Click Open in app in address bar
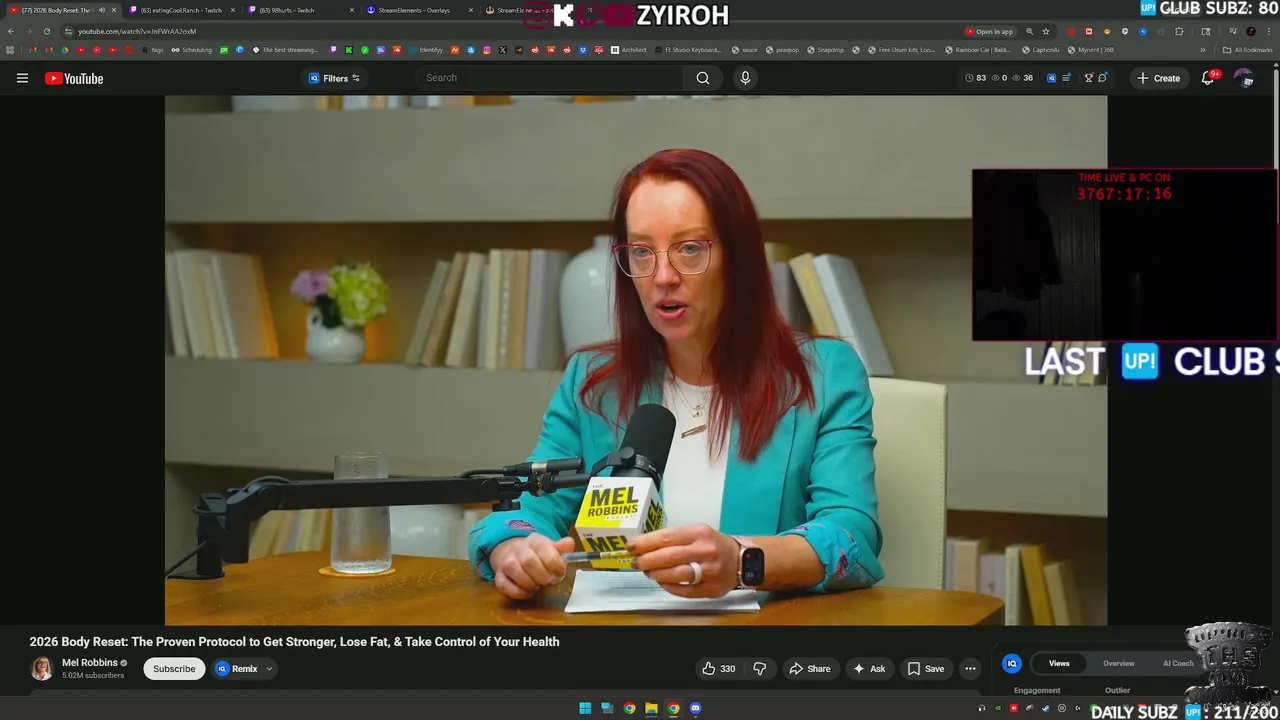Screen dimensions: 1280x720 pos(990,31)
